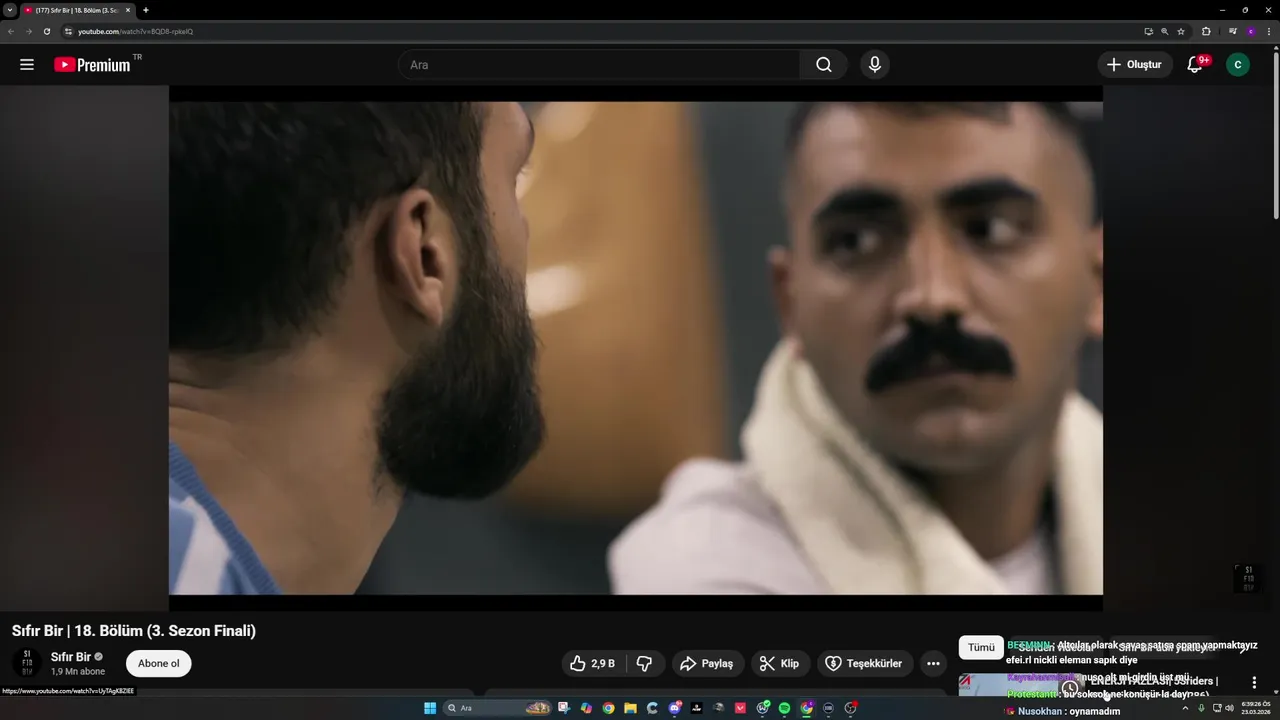Send thanks via Teşekkürler button
Viewport: 1280px width, 720px height.
pyautogui.click(x=864, y=663)
